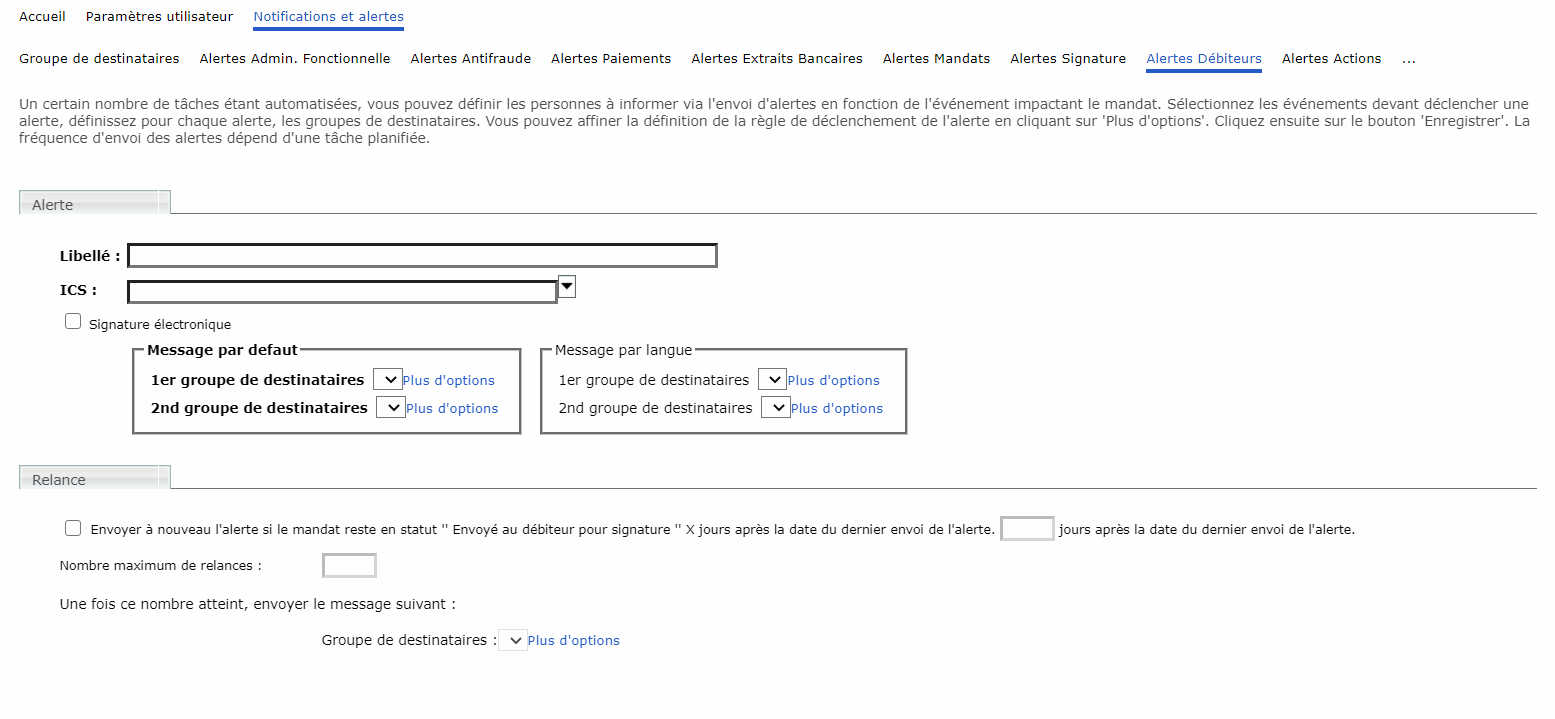Click the Nombre maximum de relances field

click(x=349, y=566)
